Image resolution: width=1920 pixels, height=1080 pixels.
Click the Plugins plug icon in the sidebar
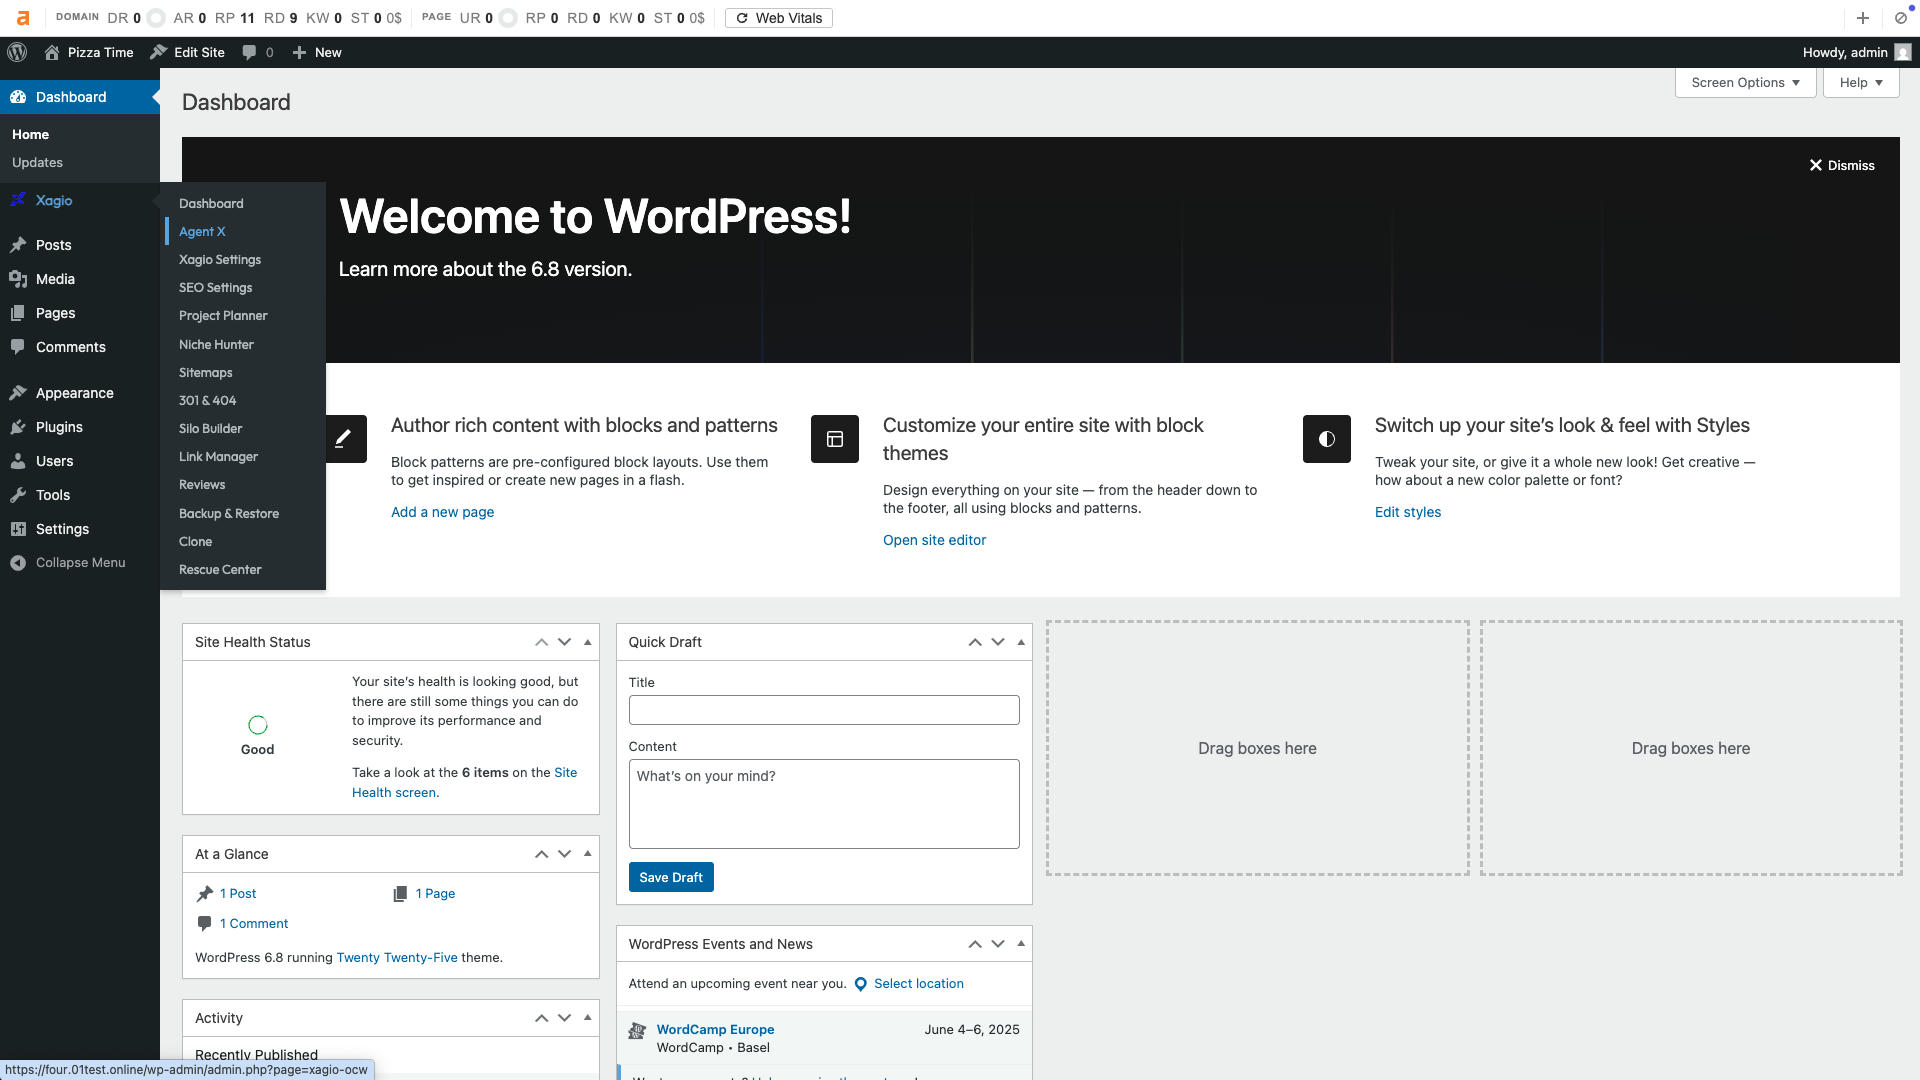18,427
